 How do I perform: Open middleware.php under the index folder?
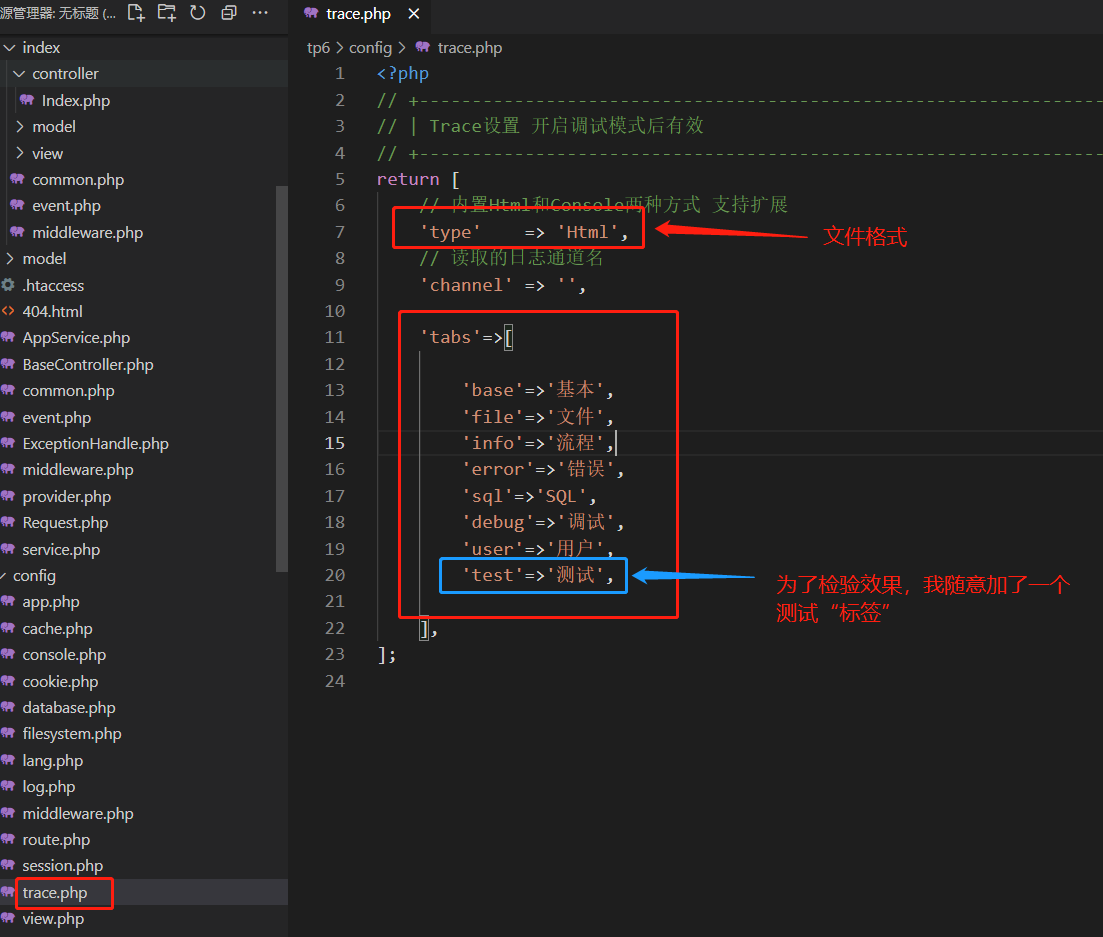pyautogui.click(x=87, y=233)
